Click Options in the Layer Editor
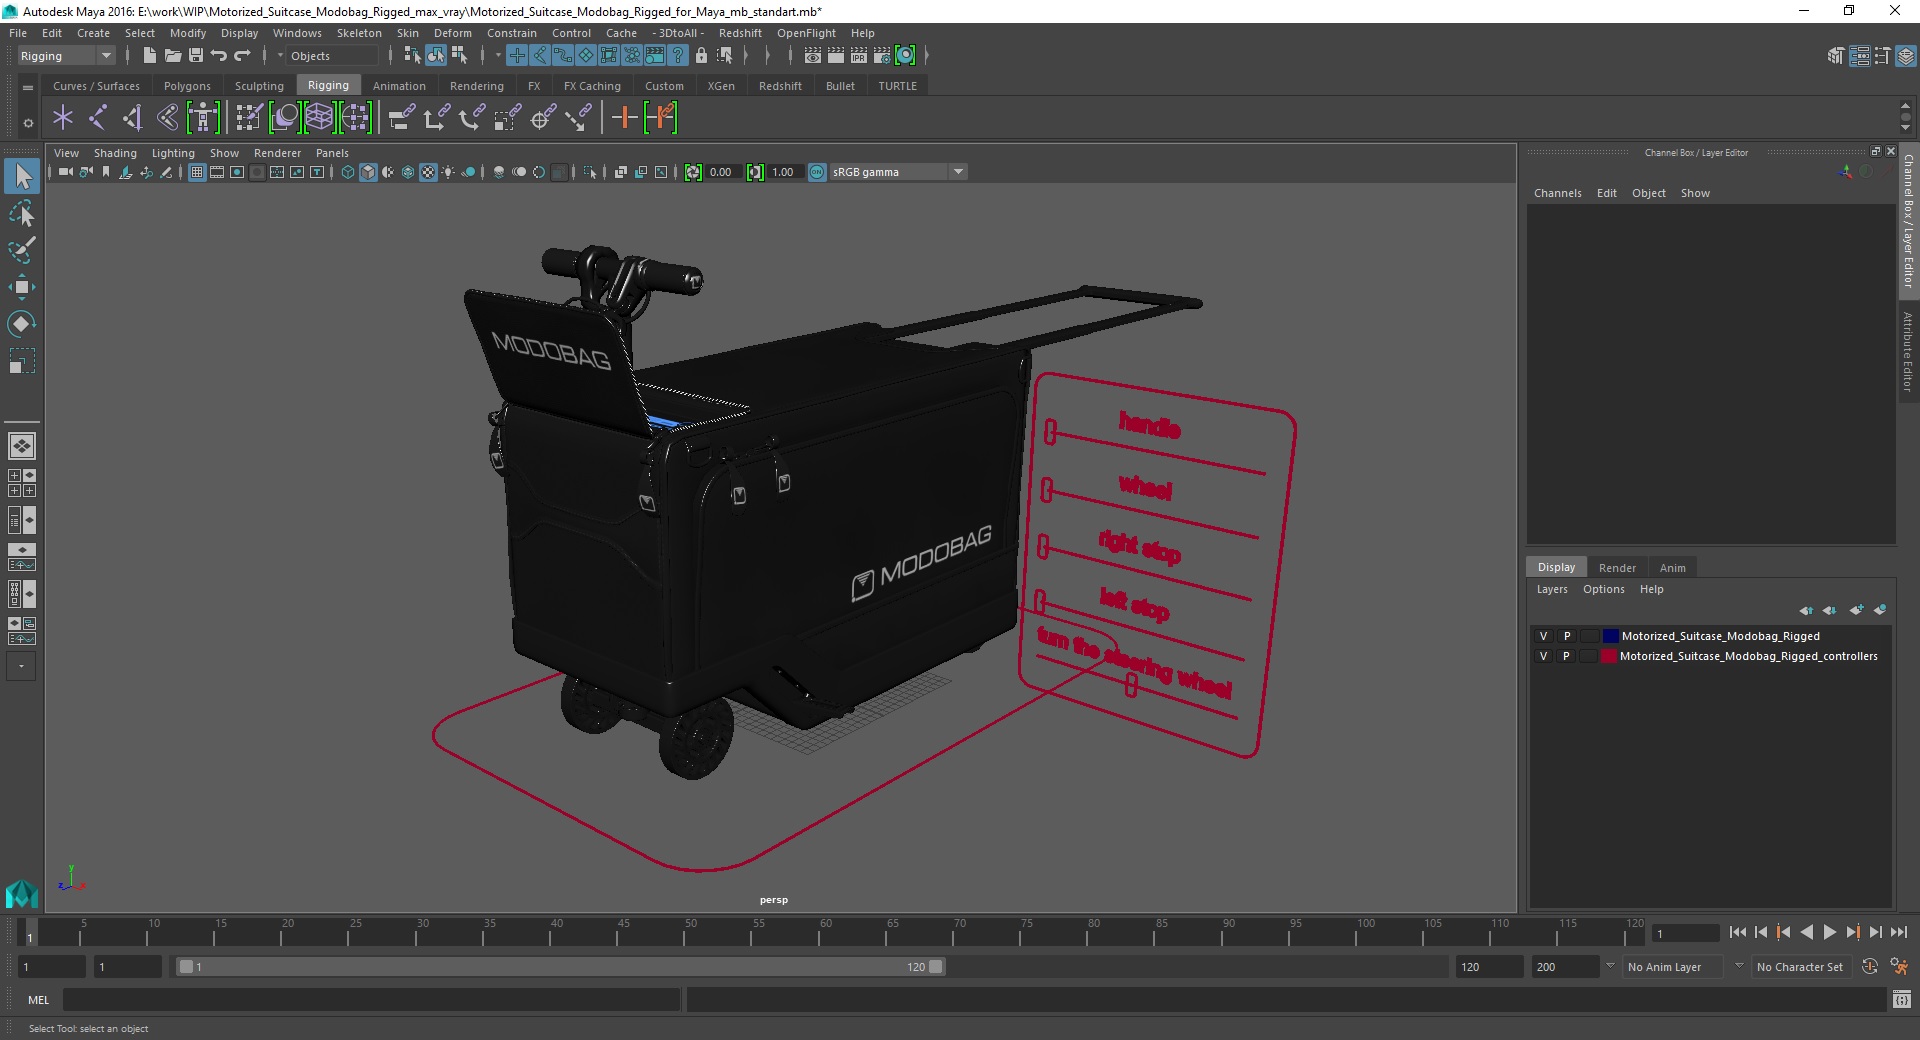The width and height of the screenshot is (1920, 1040). (x=1603, y=589)
